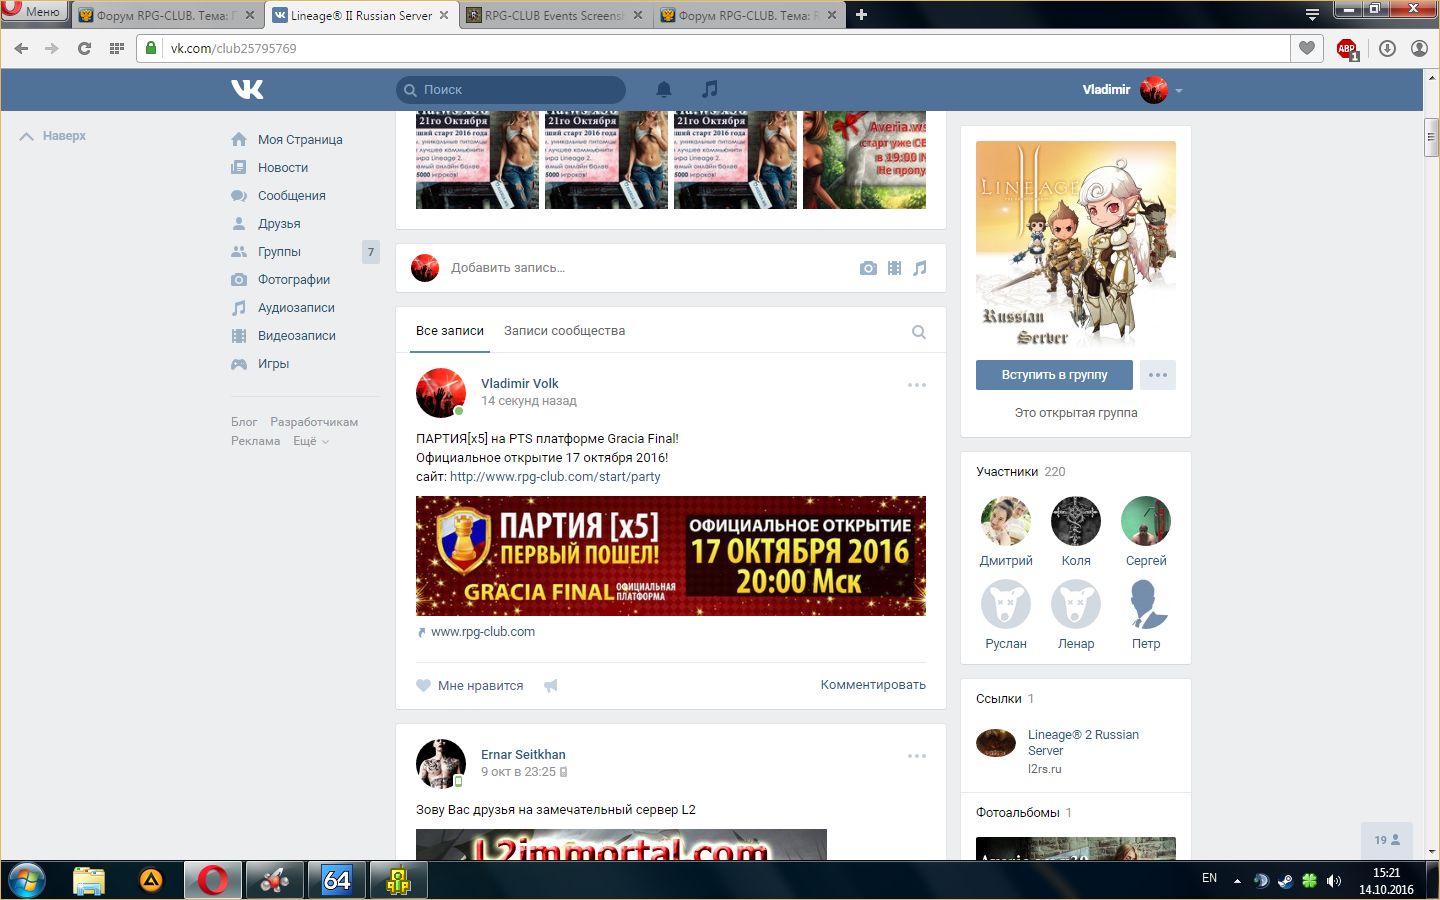Expand the Vladimir profile dropdown arrow
This screenshot has width=1440, height=900.
pyautogui.click(x=1179, y=90)
